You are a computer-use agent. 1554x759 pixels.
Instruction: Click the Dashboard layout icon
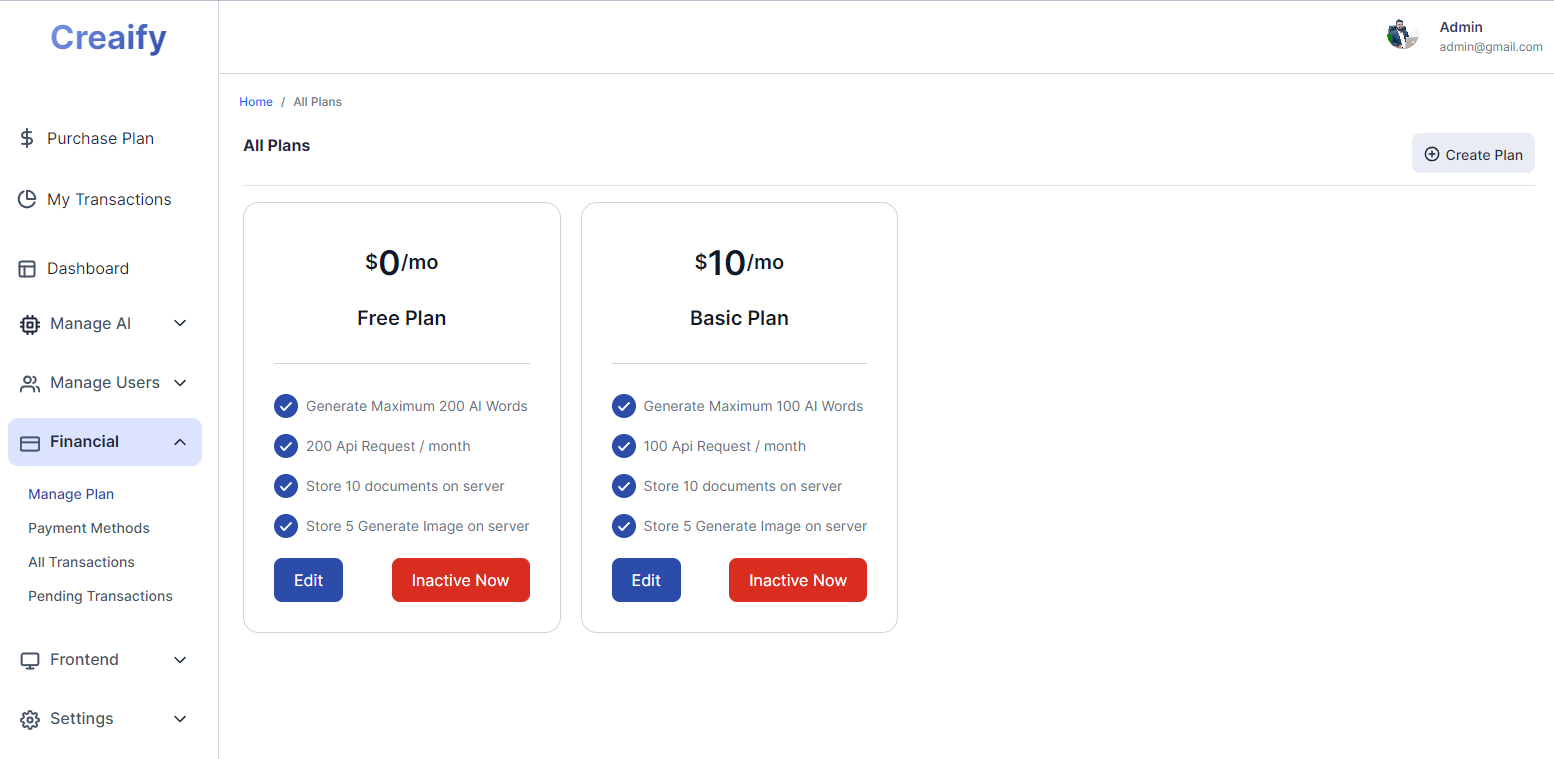[x=27, y=269]
